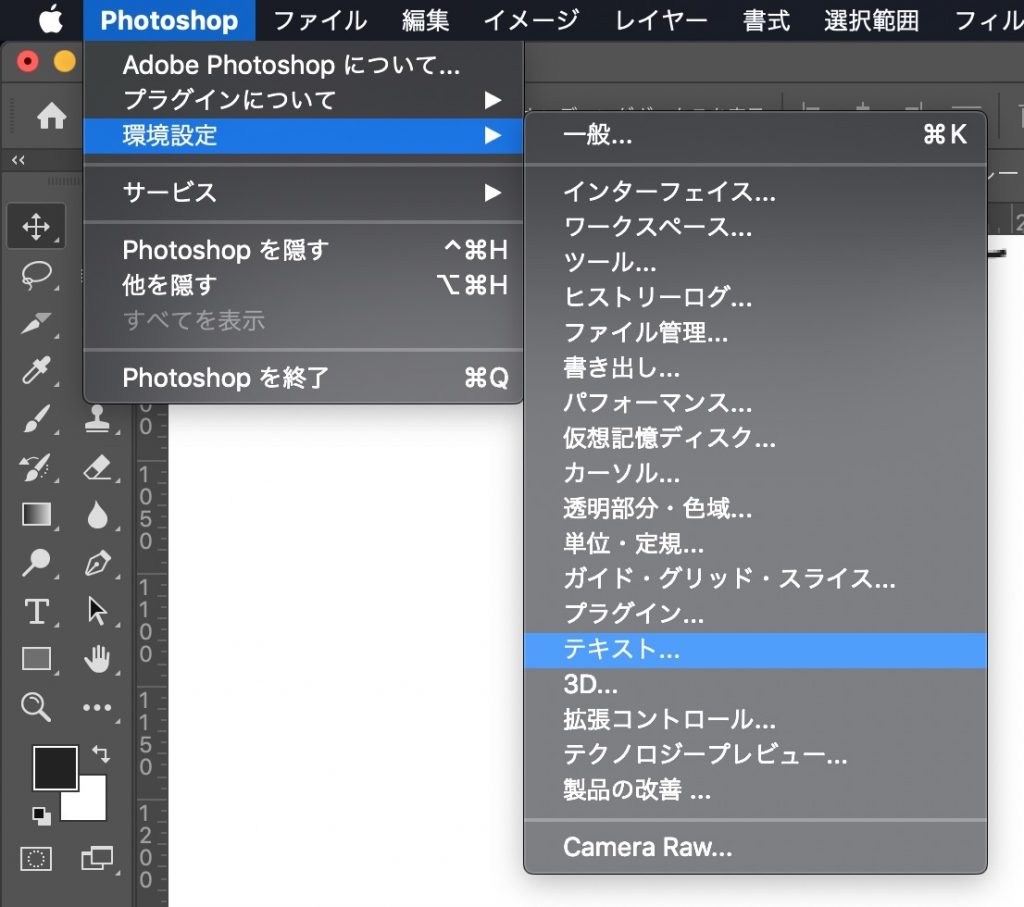
Task: Open カーソル... preferences
Action: (x=756, y=473)
